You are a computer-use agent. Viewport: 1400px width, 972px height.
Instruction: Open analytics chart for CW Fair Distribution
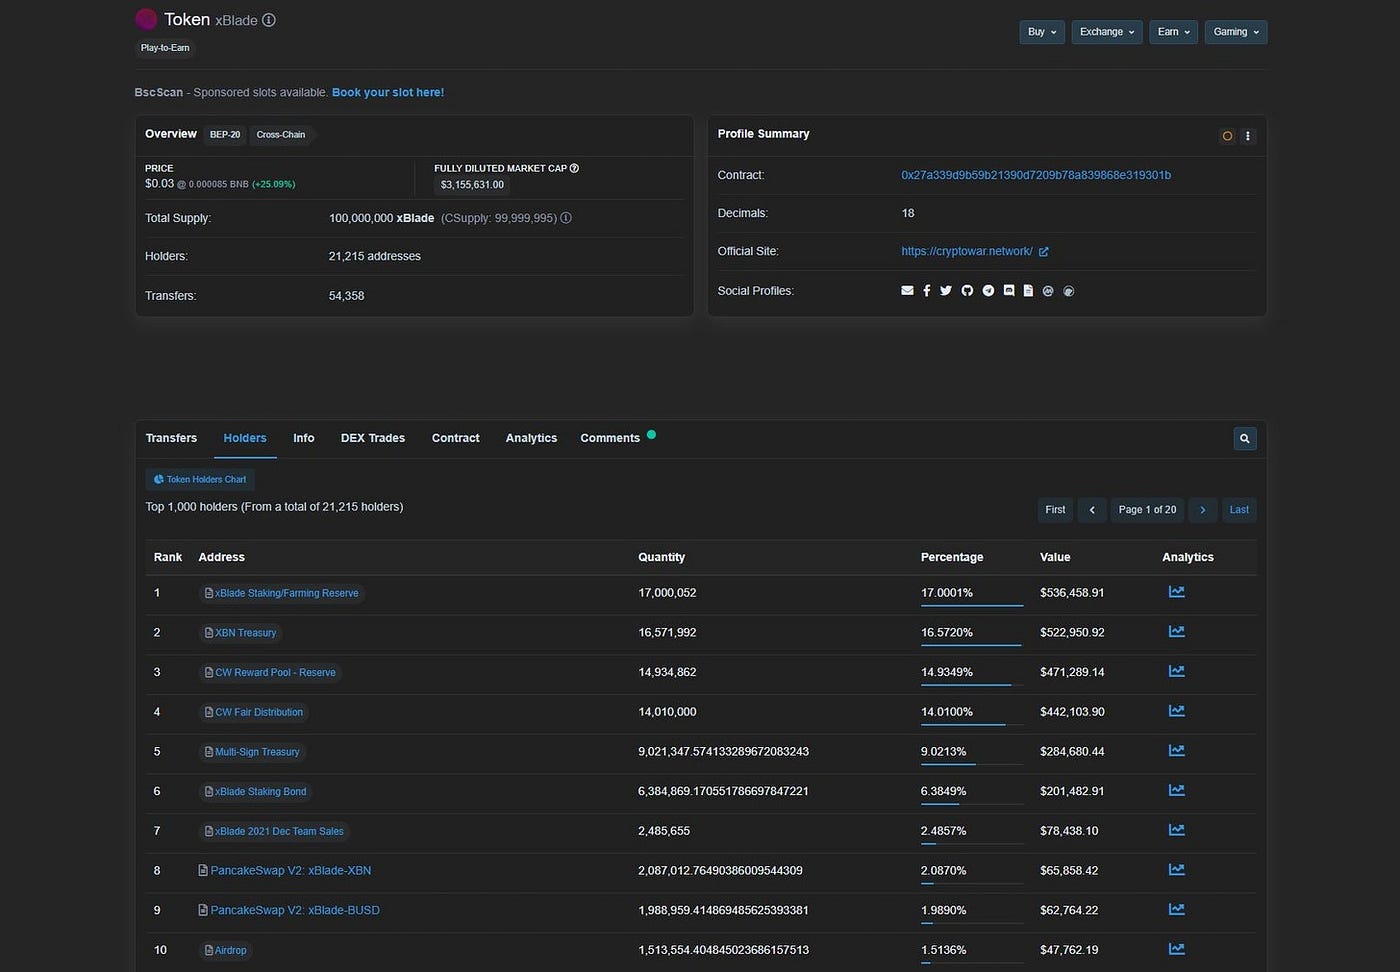[1177, 711]
